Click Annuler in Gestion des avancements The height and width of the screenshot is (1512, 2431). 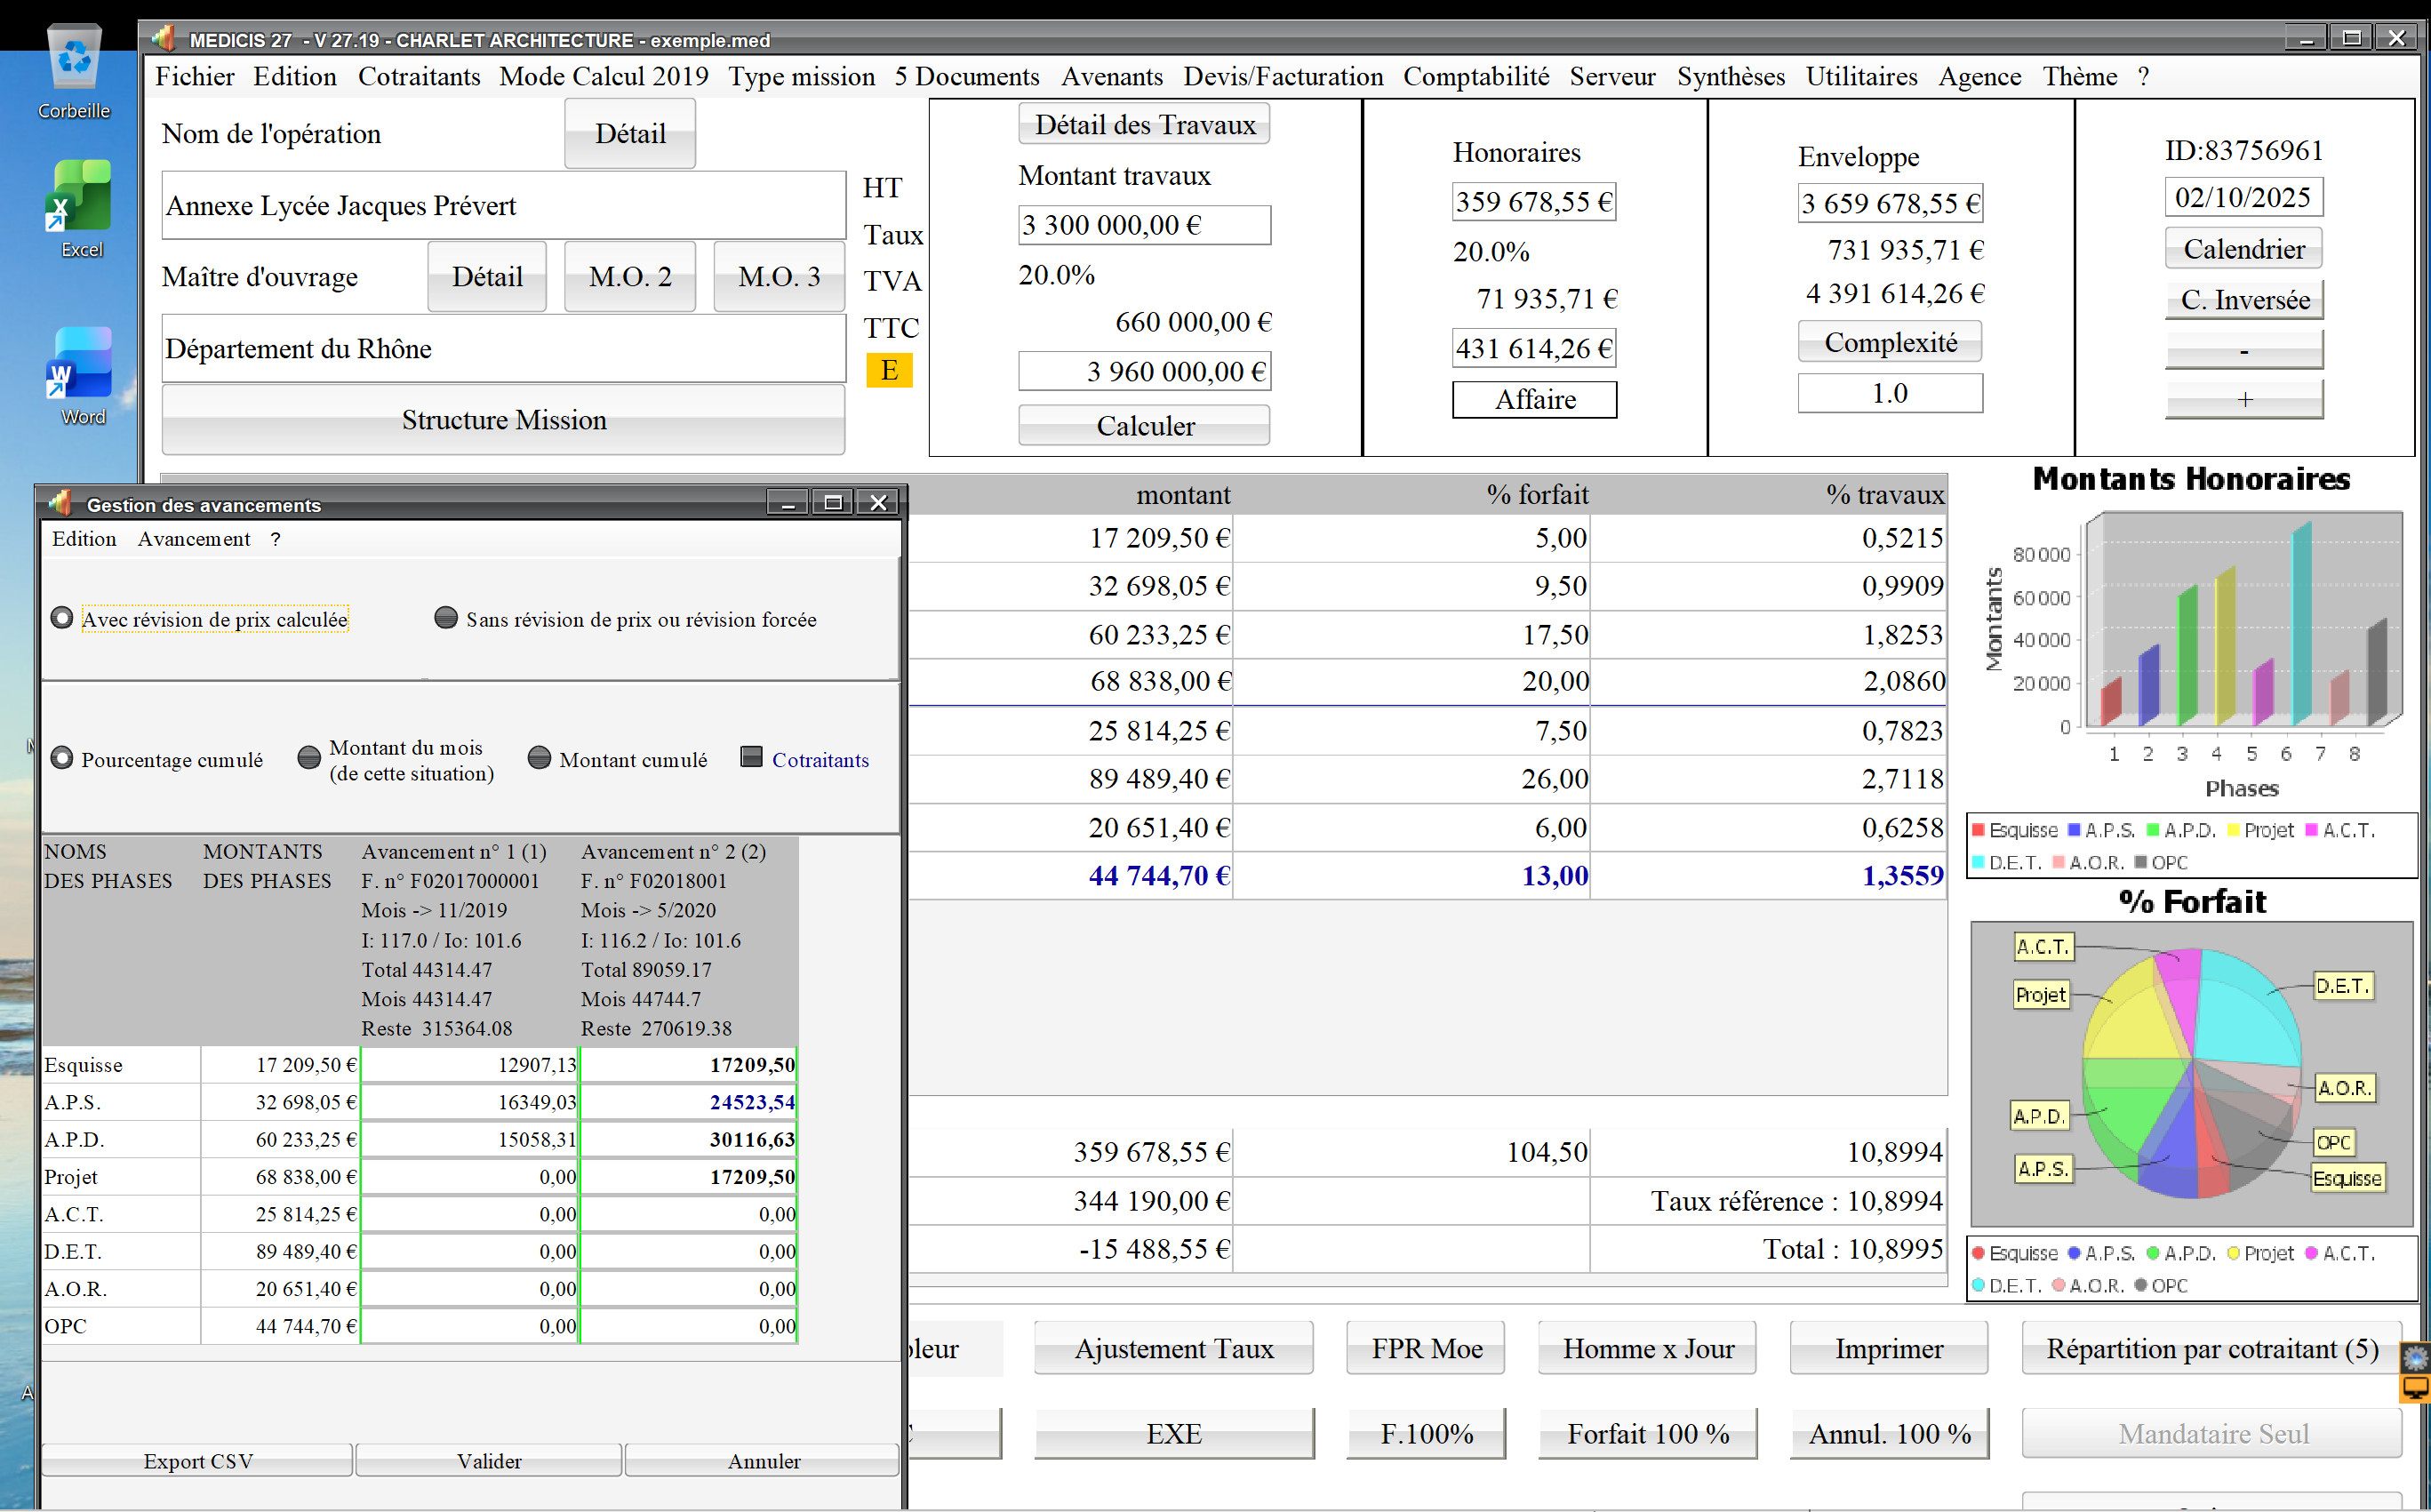click(x=763, y=1461)
